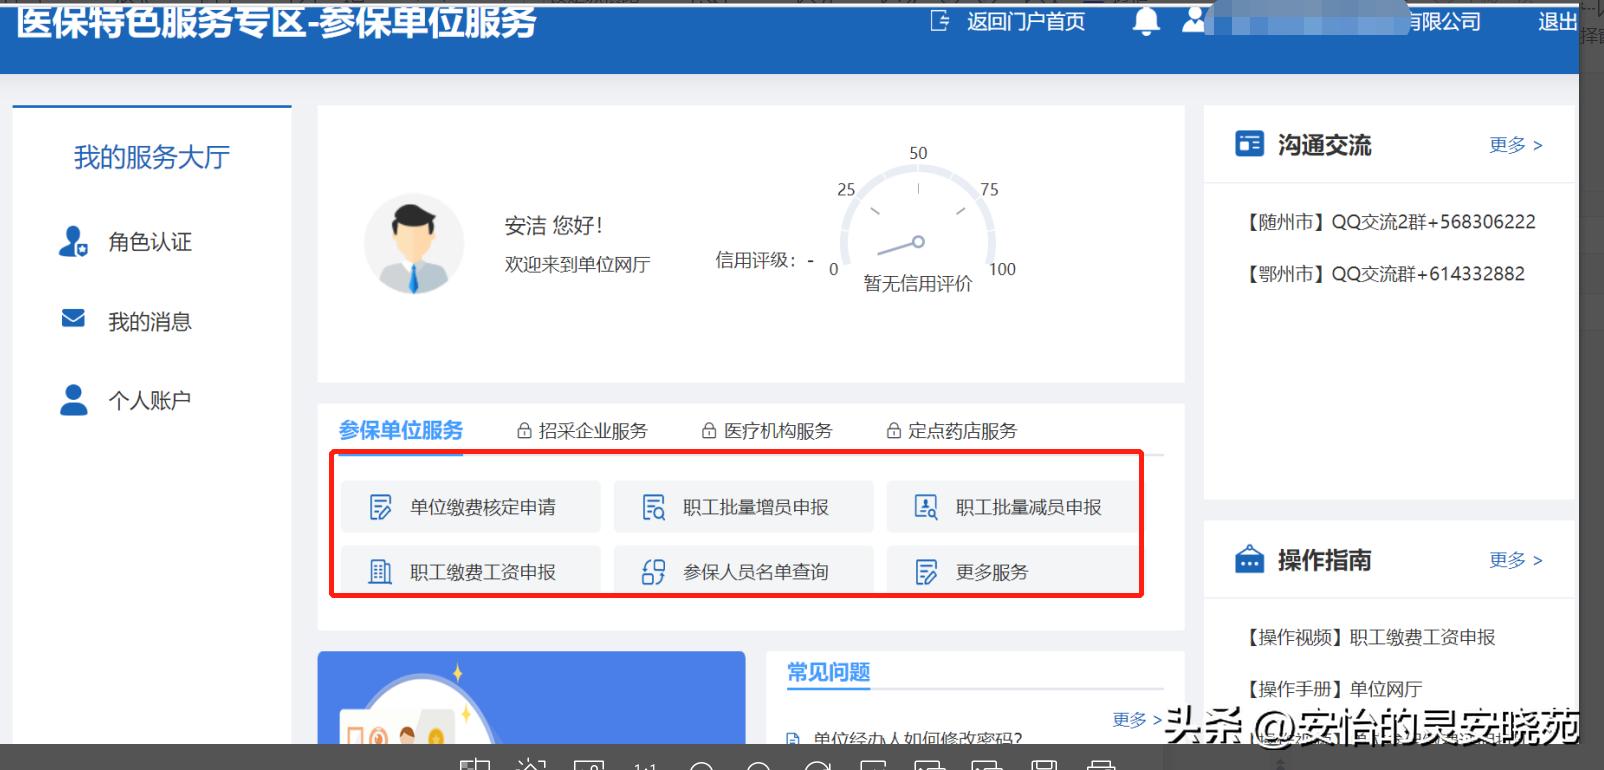
Task: Click the 单位缴费核定申请 document icon
Action: coord(381,507)
